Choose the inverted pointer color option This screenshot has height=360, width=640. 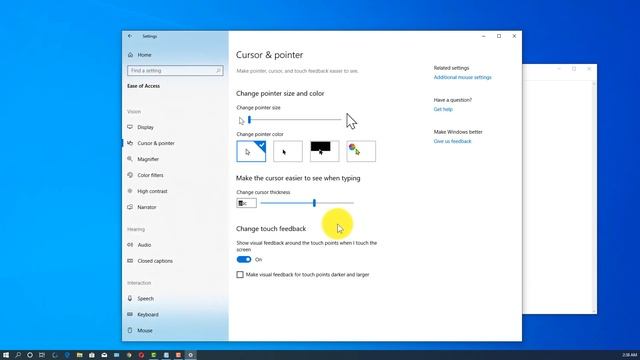pyautogui.click(x=324, y=151)
